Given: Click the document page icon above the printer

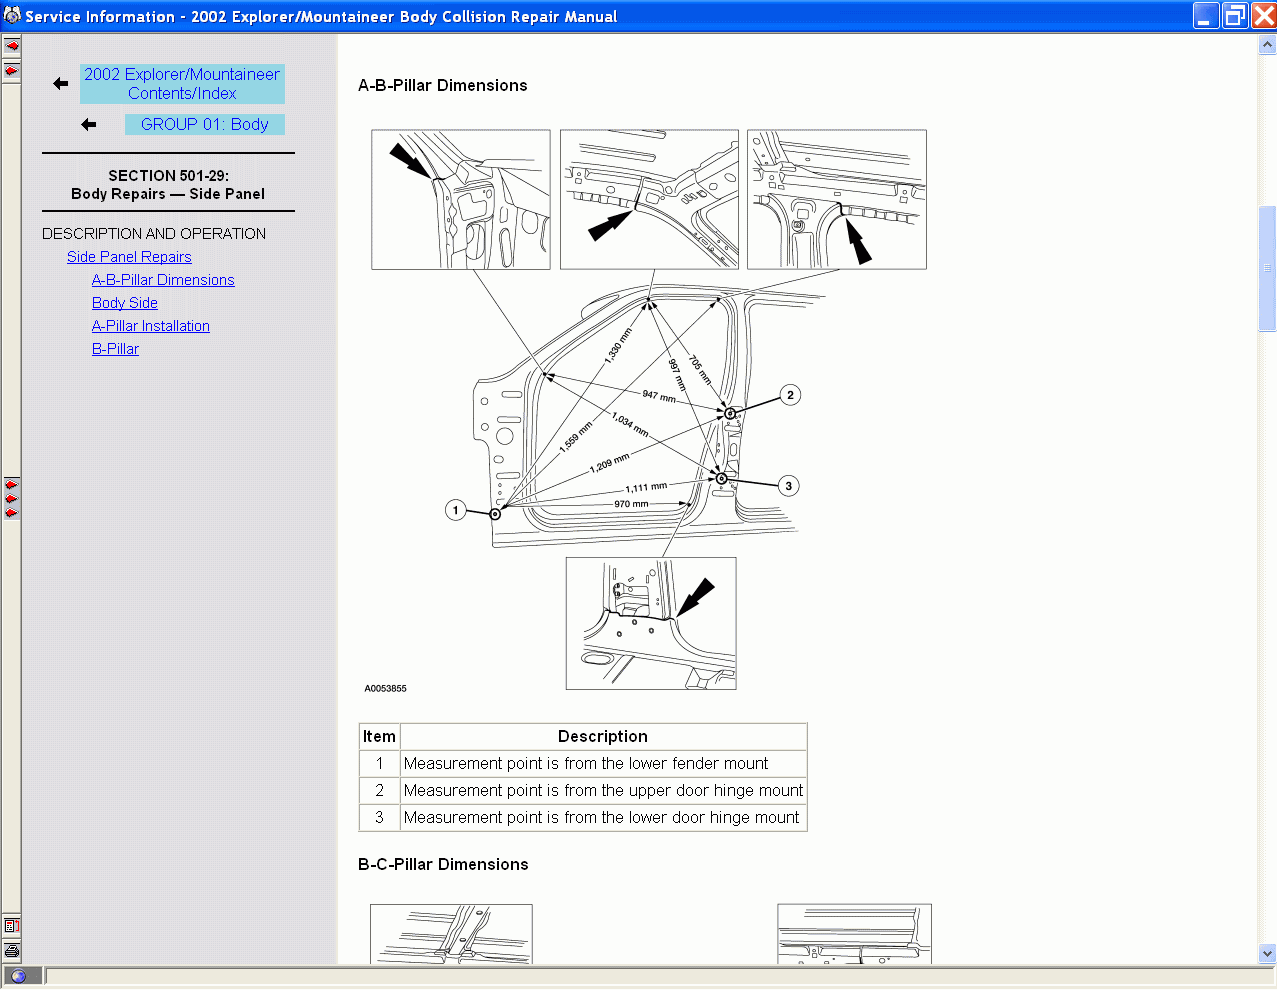Looking at the screenshot, I should (x=12, y=926).
